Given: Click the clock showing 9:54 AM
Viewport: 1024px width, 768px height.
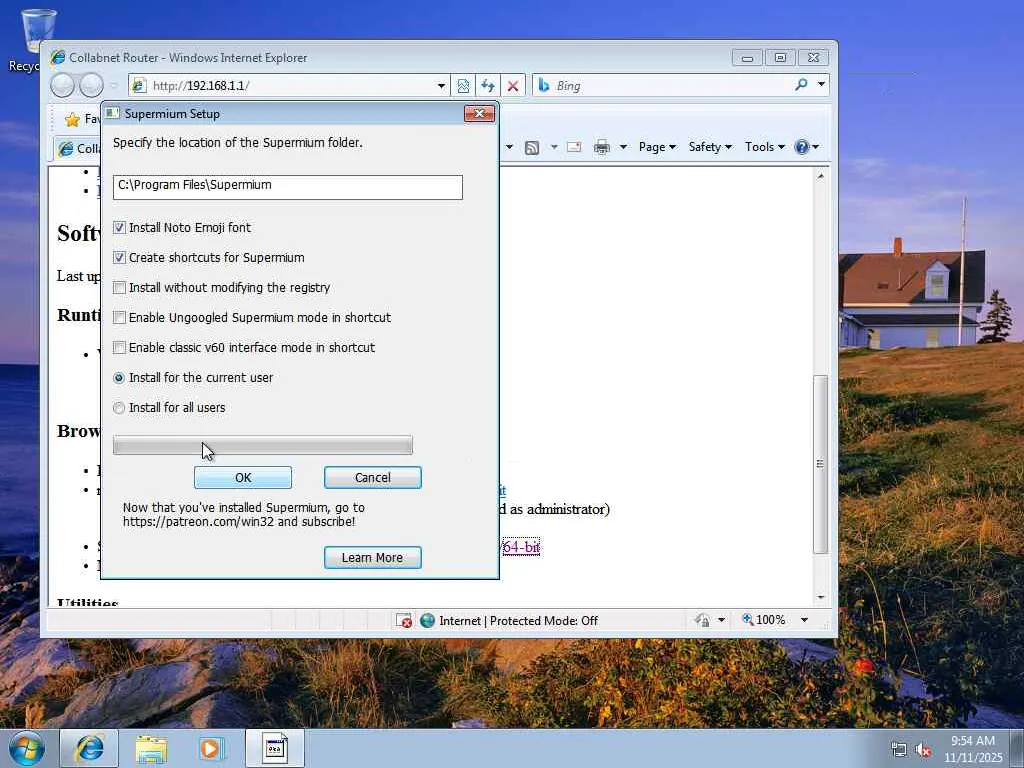Looking at the screenshot, I should pos(972,741).
